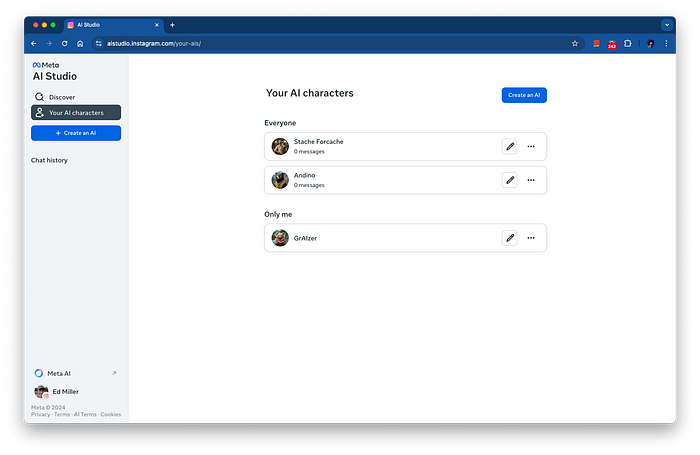Close the AI Studio tab

157,25
